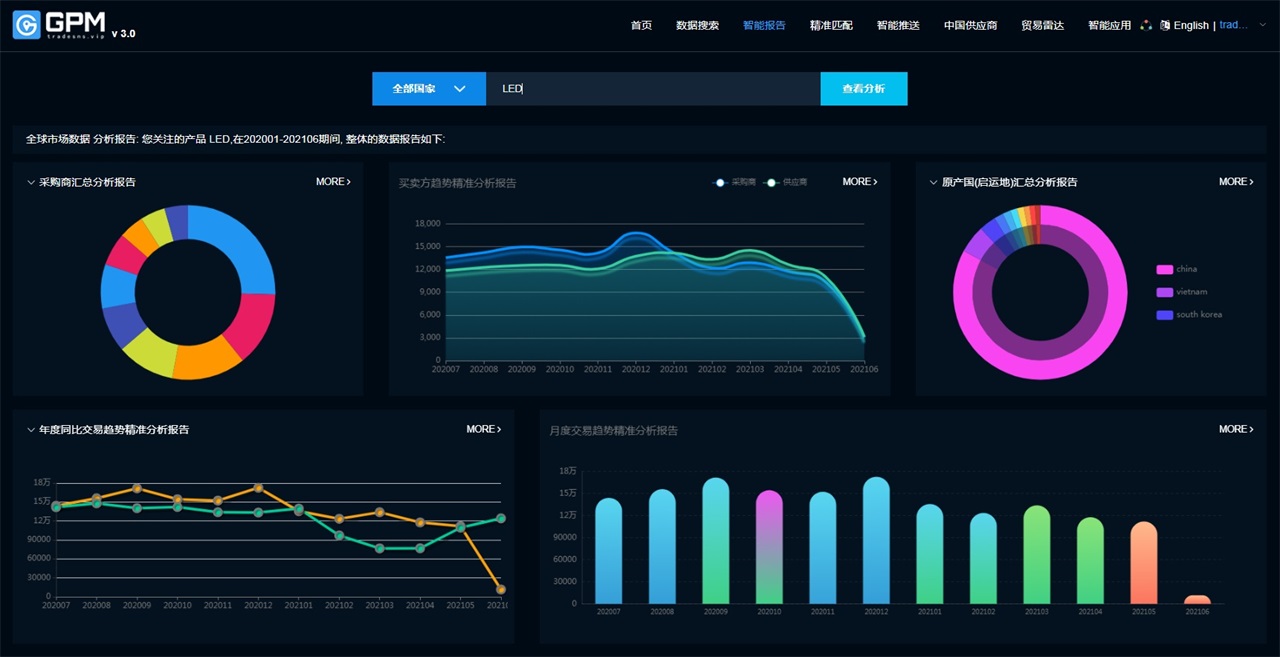The image size is (1280, 657).
Task: Click the LED search input field
Action: pyautogui.click(x=652, y=89)
